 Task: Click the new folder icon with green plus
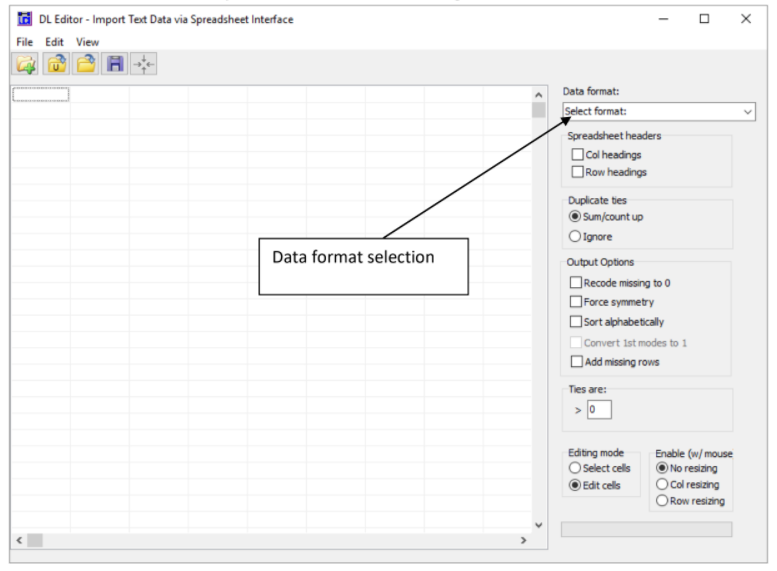pos(26,64)
